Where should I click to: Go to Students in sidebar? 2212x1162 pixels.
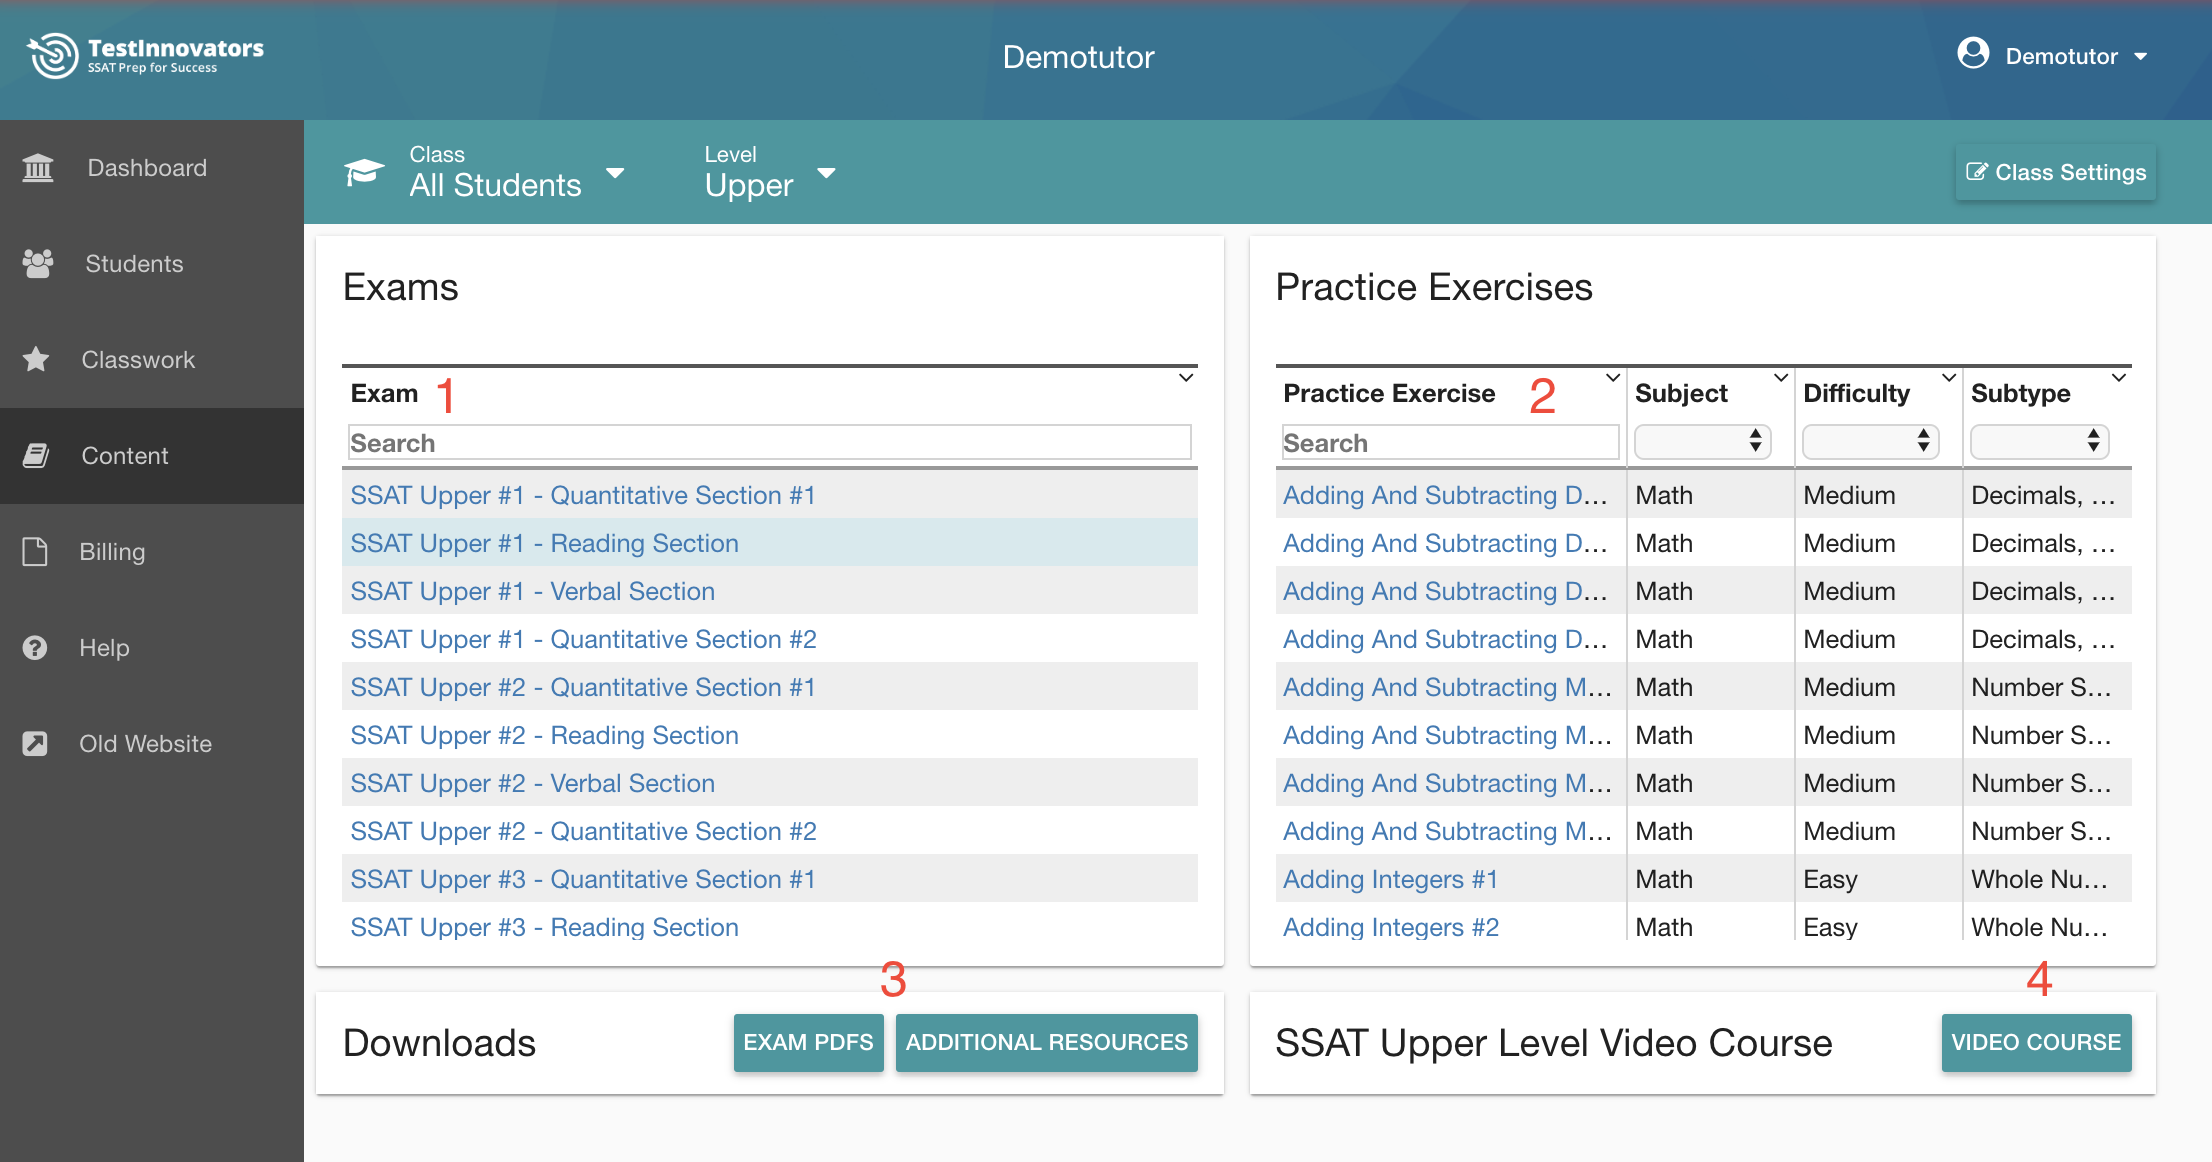(x=152, y=264)
